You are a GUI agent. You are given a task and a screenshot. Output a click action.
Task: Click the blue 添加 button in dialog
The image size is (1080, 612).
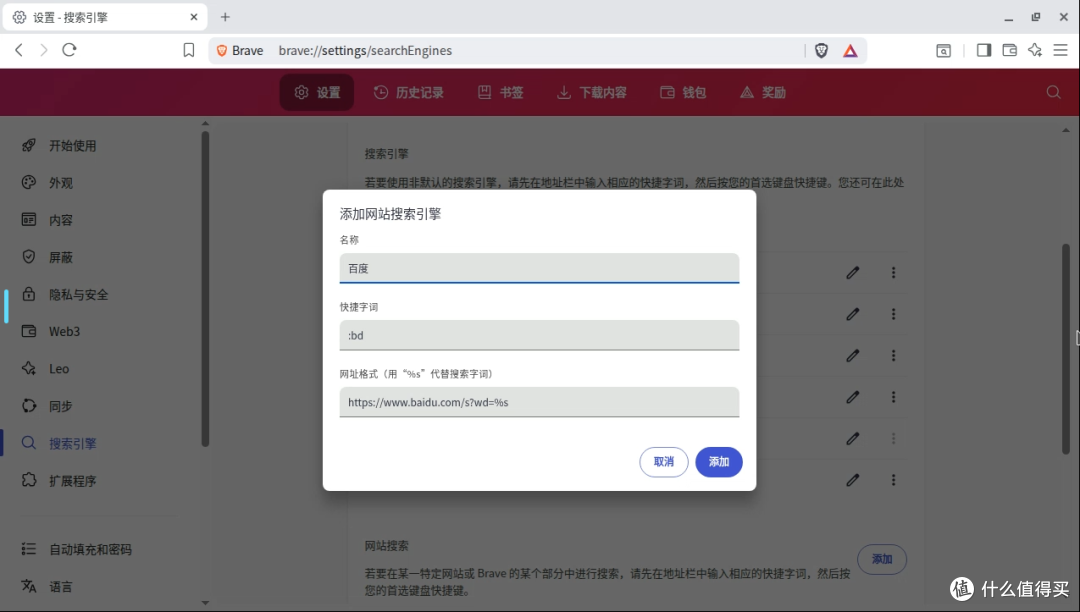pos(718,462)
